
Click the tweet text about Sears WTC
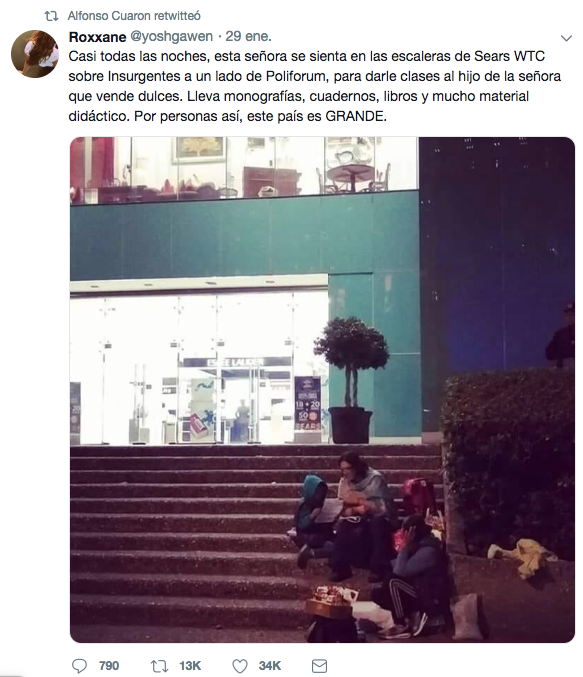[314, 86]
